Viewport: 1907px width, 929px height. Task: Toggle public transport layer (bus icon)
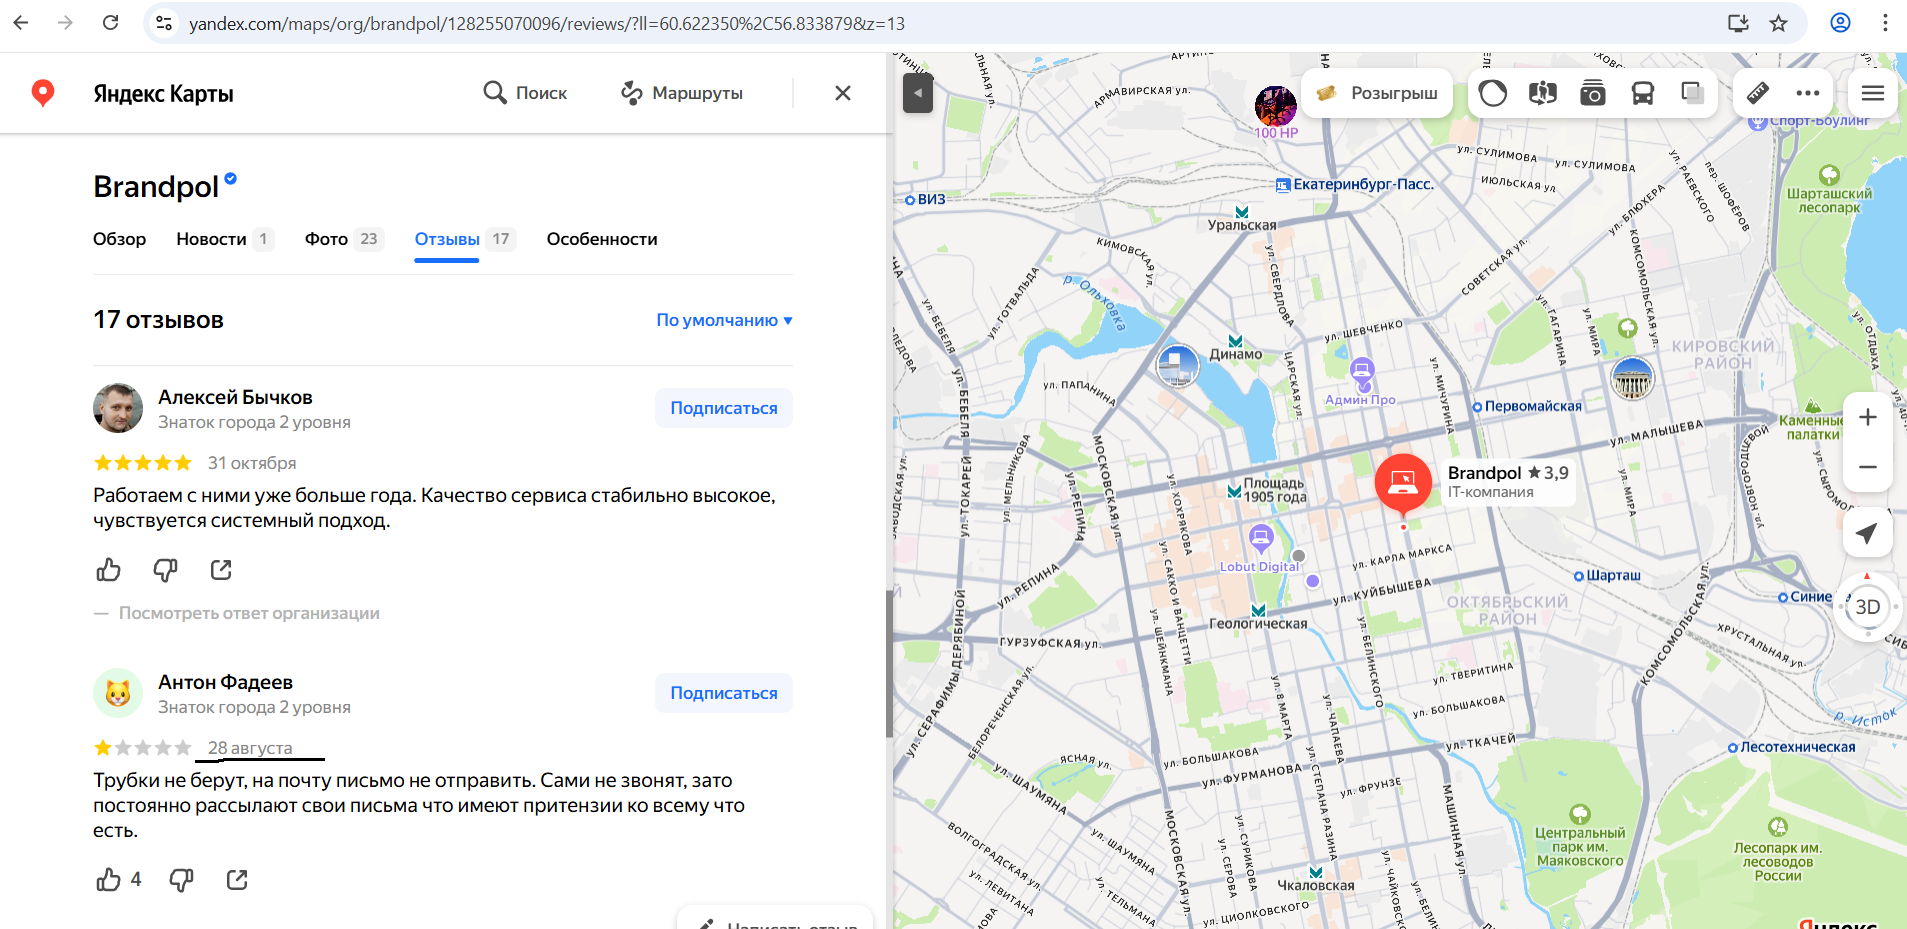pos(1642,93)
